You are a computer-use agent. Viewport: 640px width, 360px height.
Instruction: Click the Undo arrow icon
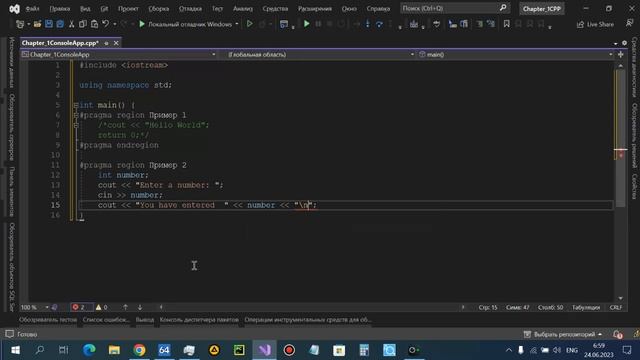click(106, 24)
